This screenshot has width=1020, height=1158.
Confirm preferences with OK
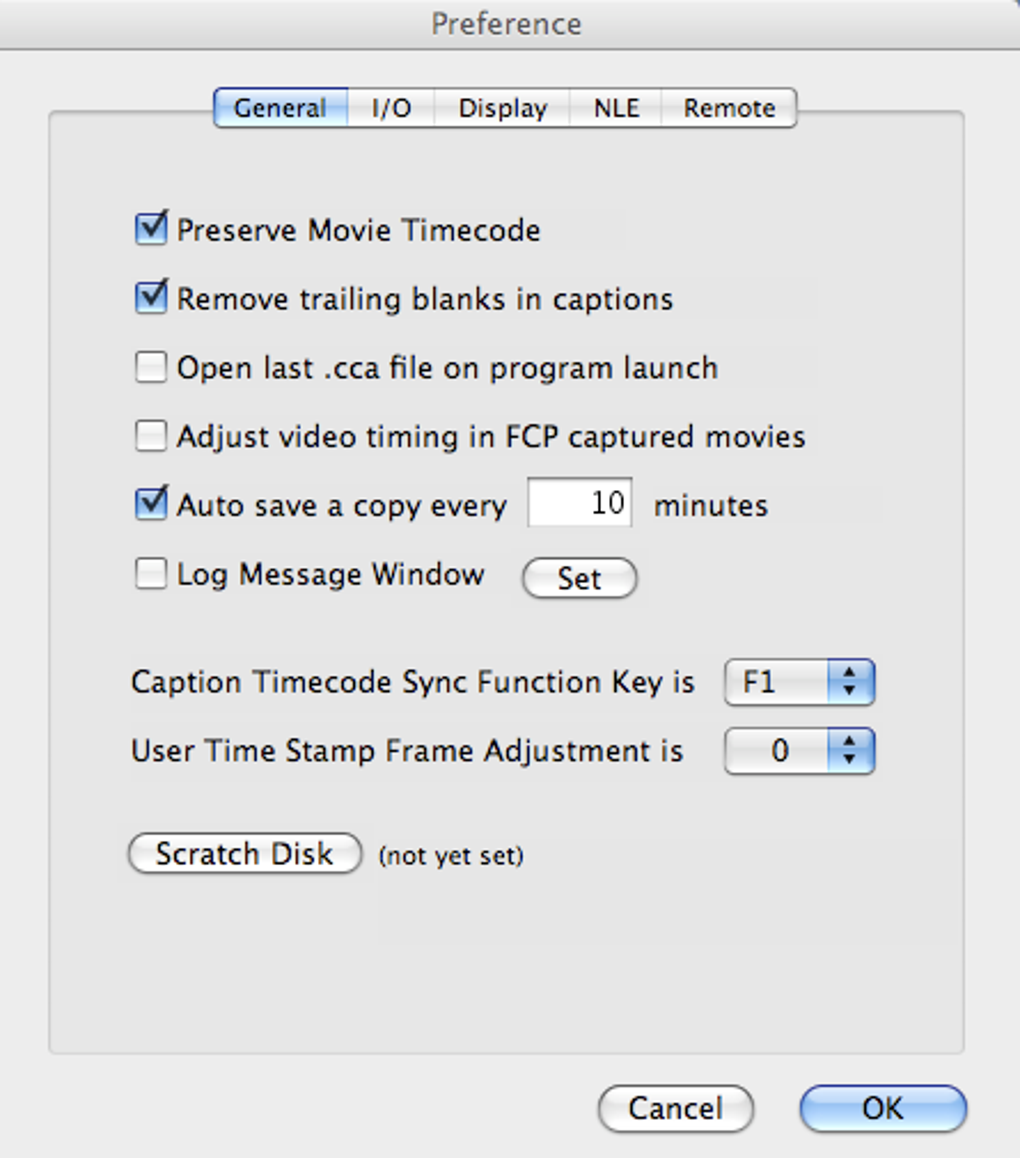click(883, 1108)
